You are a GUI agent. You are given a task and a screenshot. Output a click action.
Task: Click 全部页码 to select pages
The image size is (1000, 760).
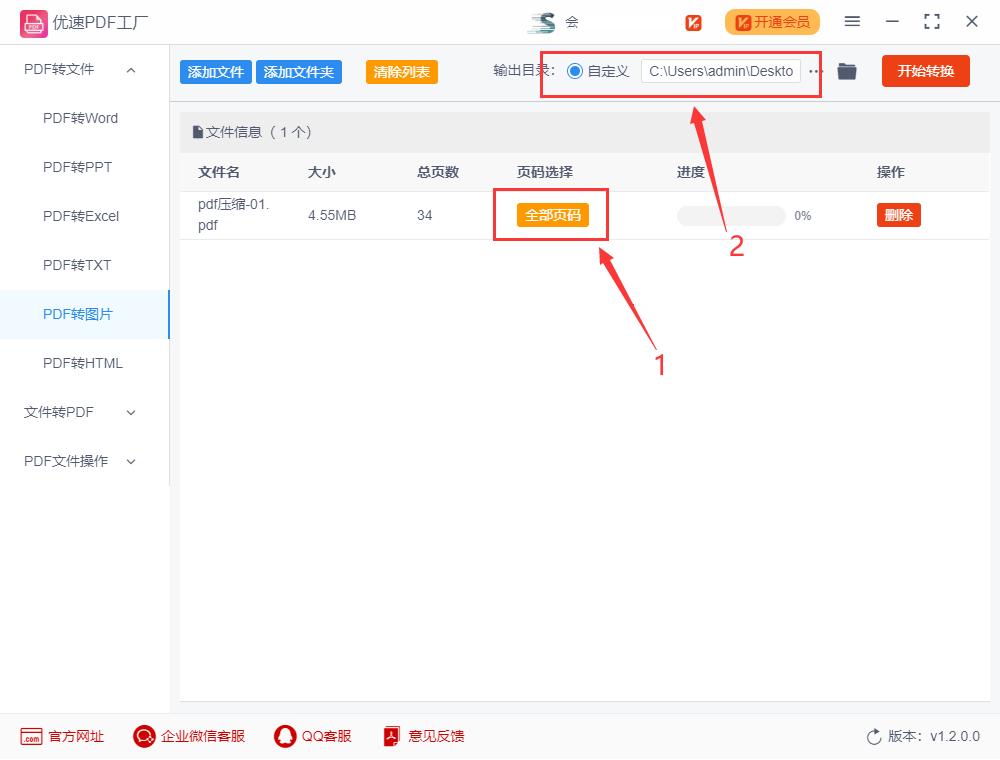point(550,214)
